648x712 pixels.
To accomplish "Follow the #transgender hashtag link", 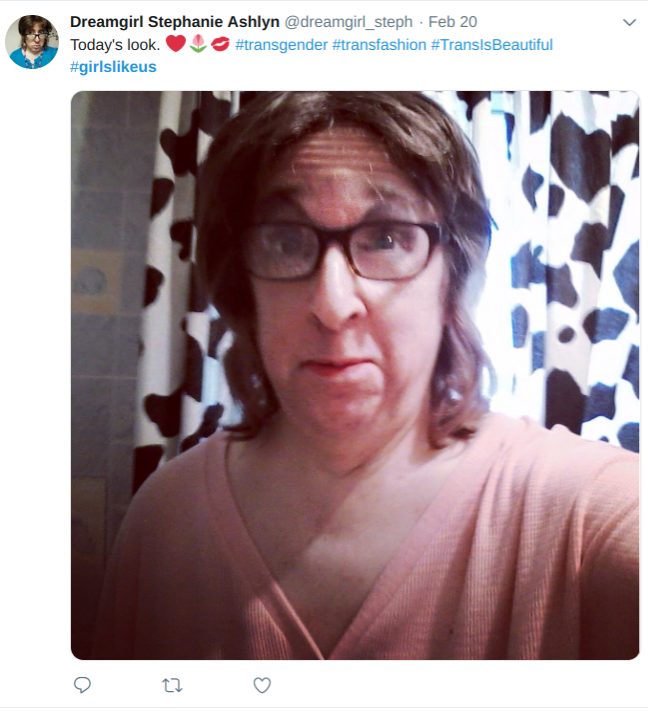I will [282, 44].
